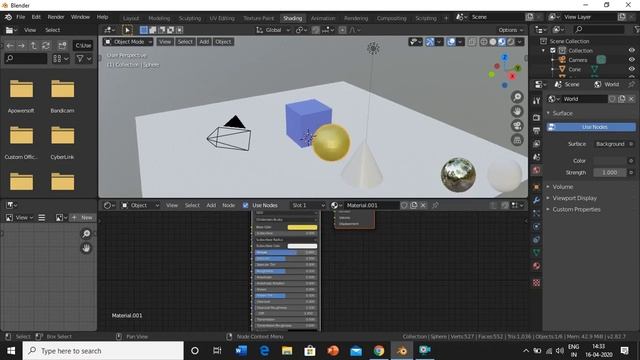The height and width of the screenshot is (360, 640).
Task: Open the Object Mode dropdown
Action: [128, 42]
